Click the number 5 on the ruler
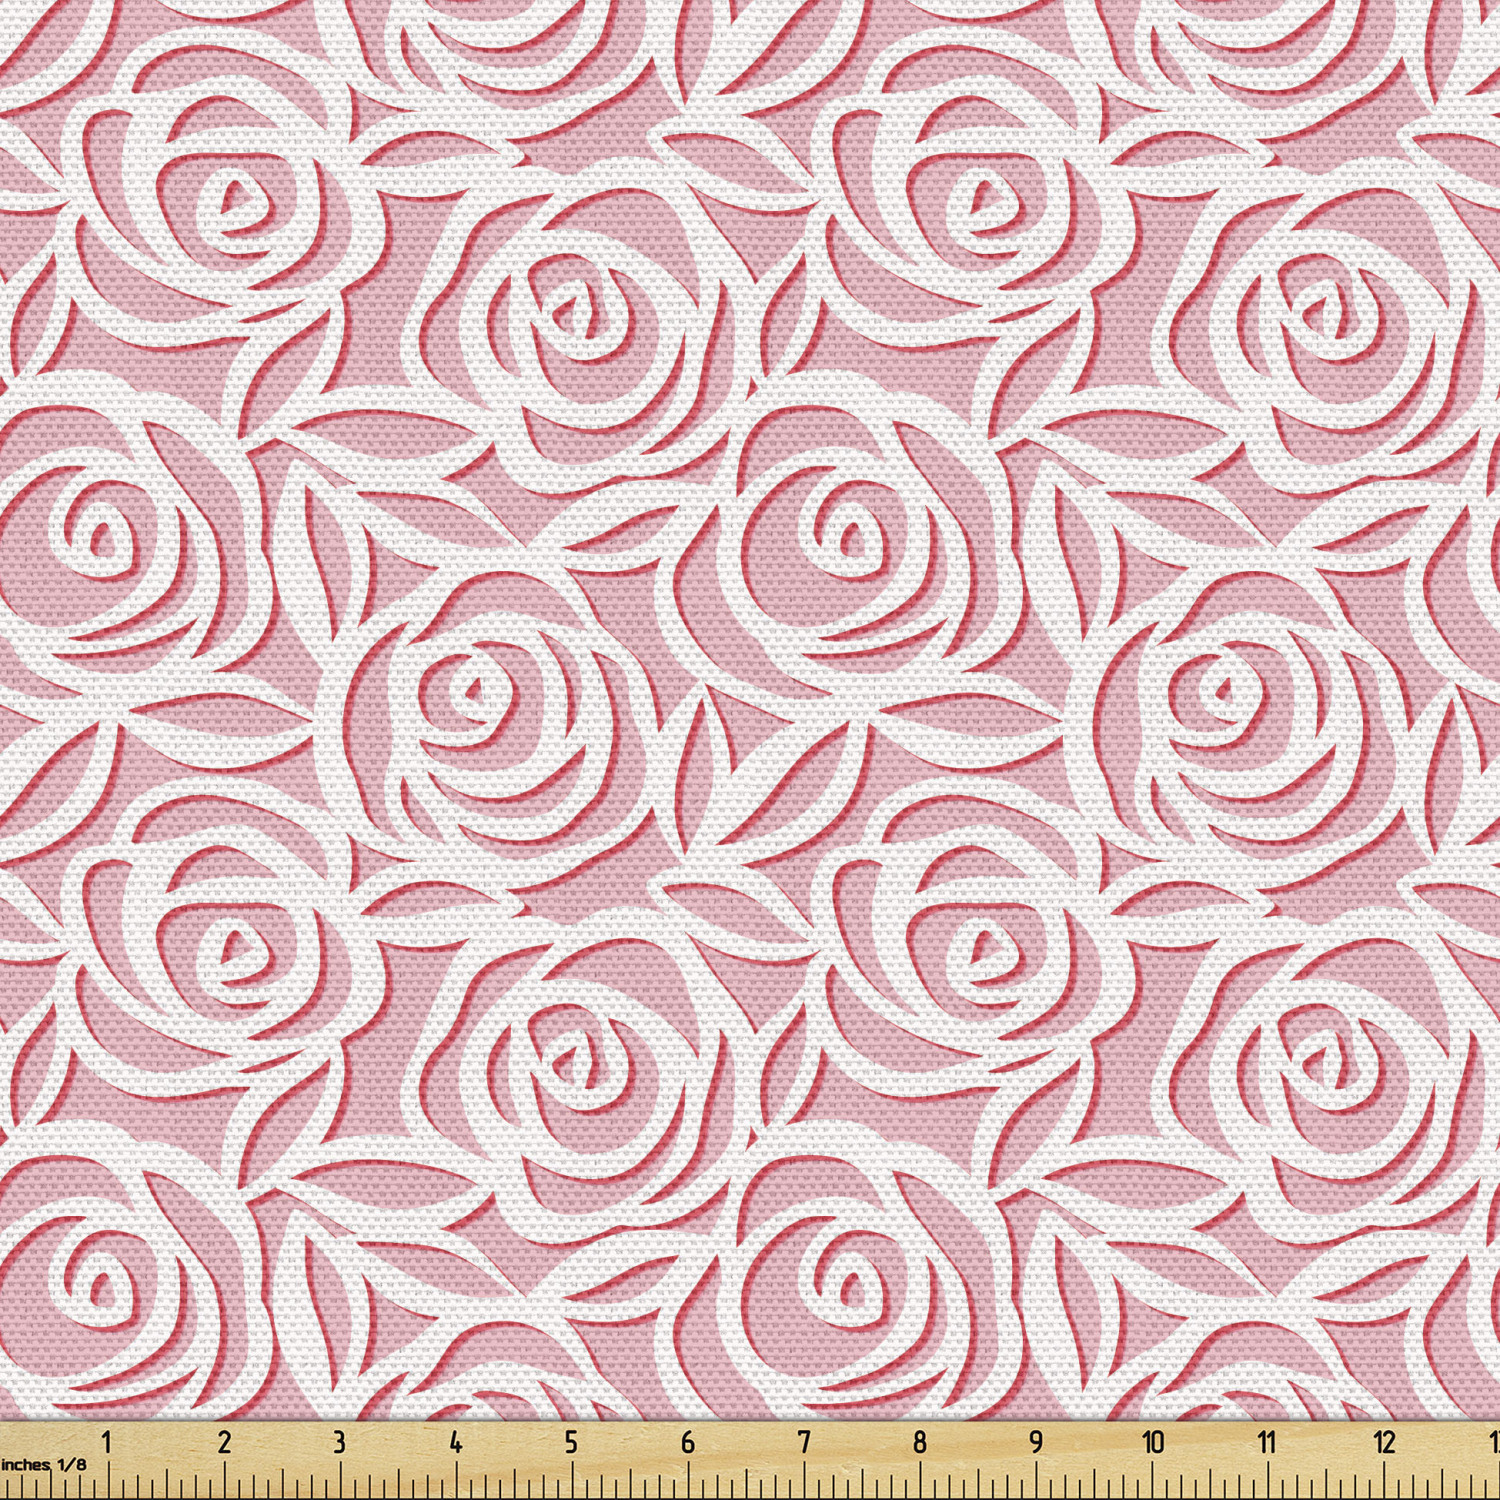This screenshot has width=1500, height=1500. pos(572,1442)
